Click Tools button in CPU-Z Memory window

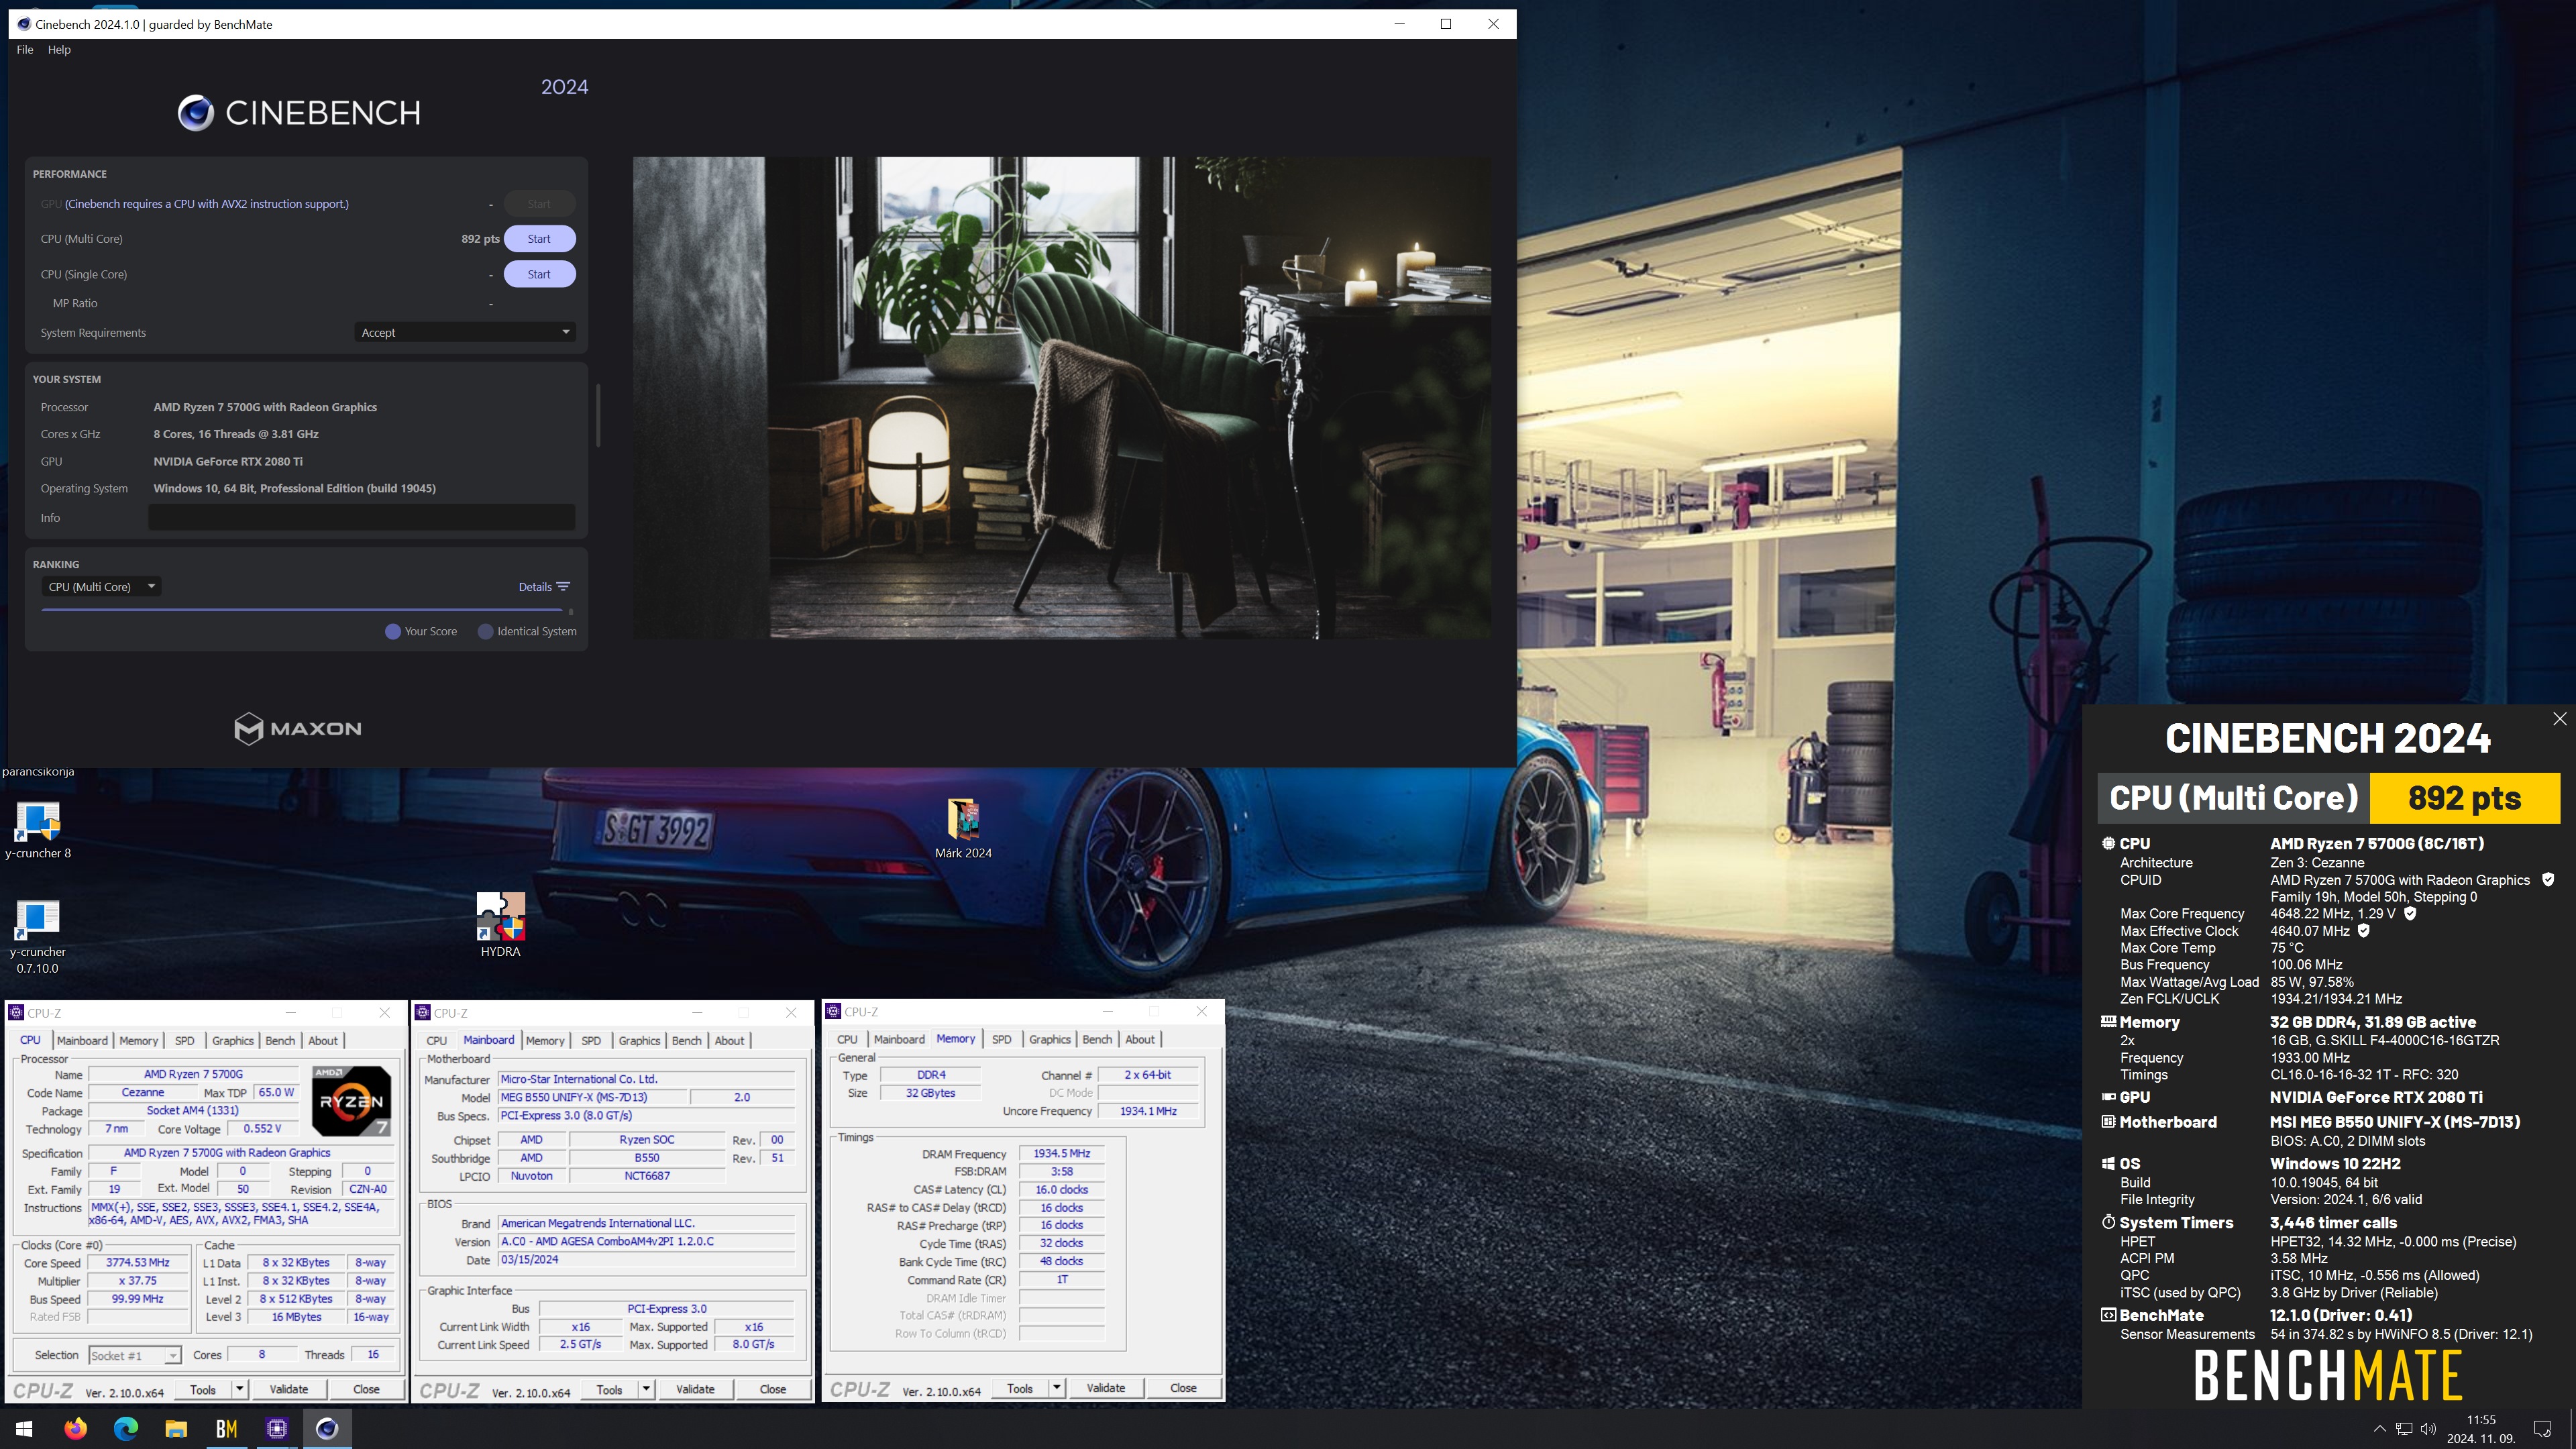coord(1019,1388)
